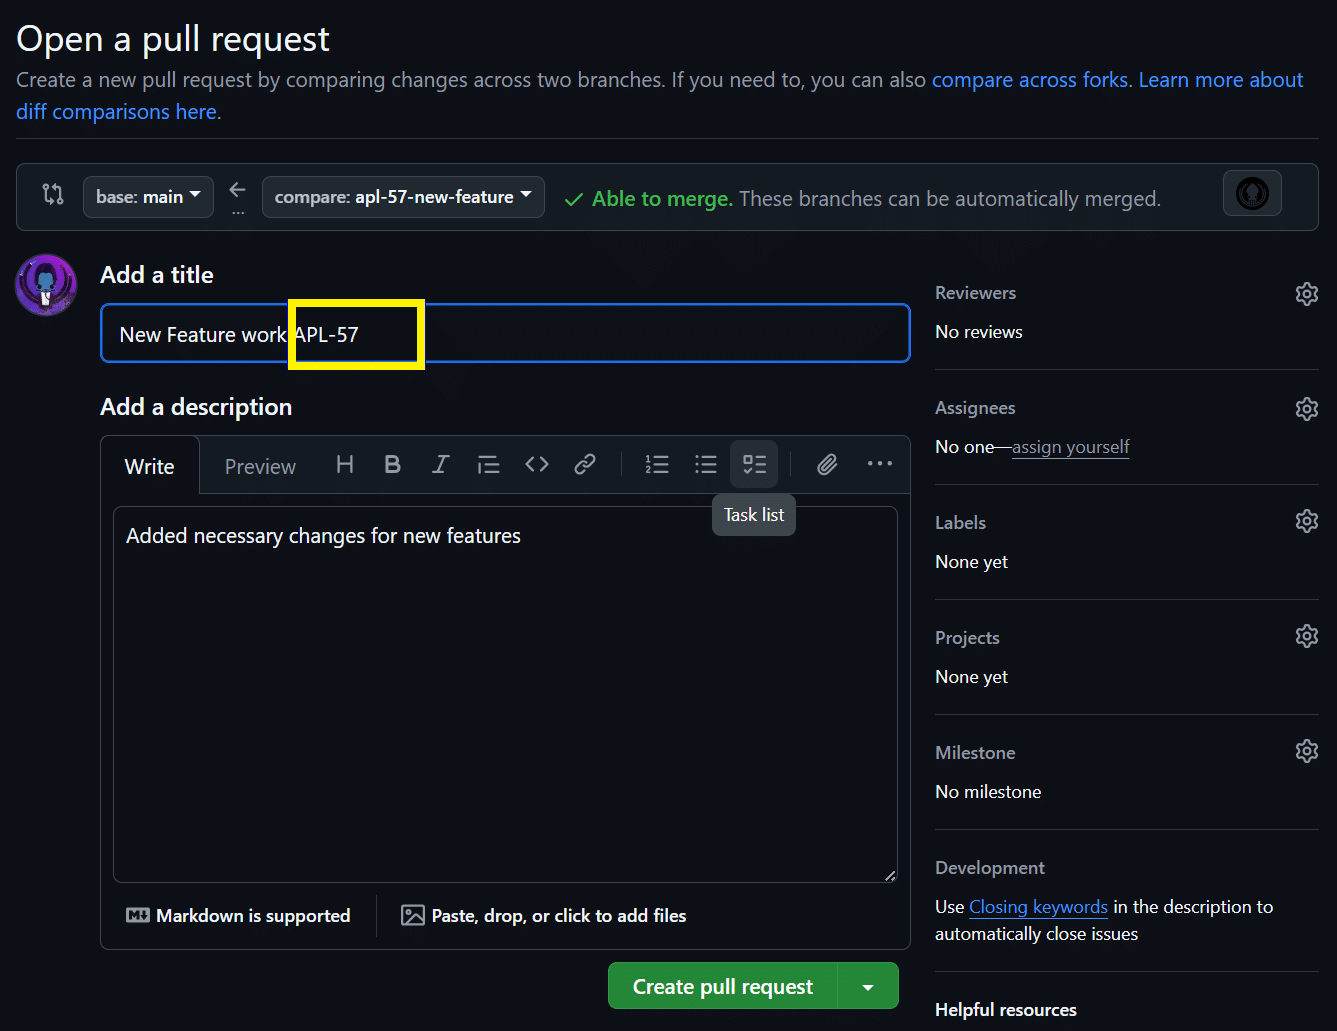Select the Write tab
1337x1031 pixels.
[x=148, y=466]
